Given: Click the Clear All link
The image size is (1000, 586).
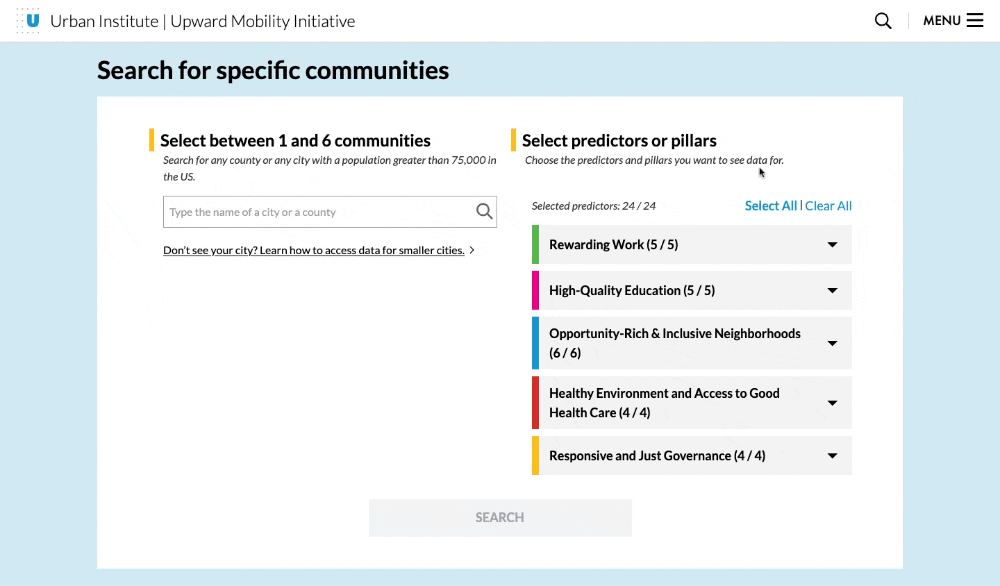Looking at the screenshot, I should click(828, 206).
